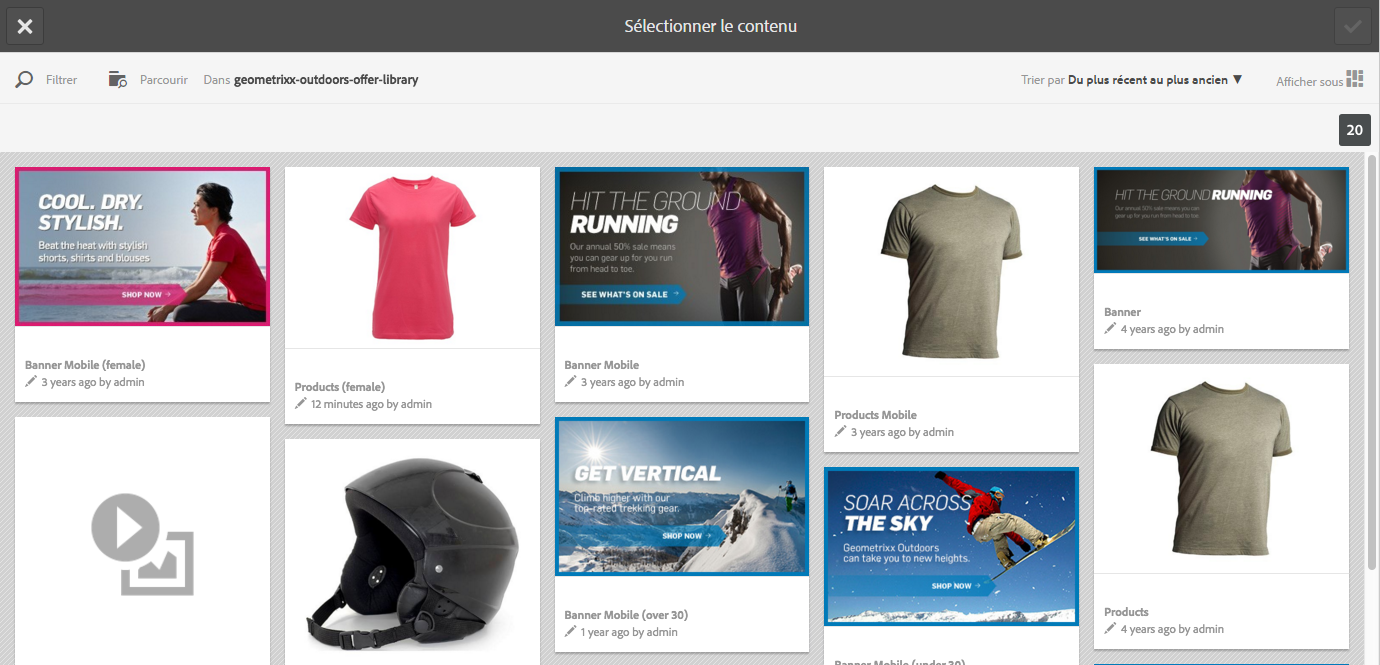The height and width of the screenshot is (665, 1380).
Task: Switch view with the card grid icon
Action: [x=1355, y=79]
